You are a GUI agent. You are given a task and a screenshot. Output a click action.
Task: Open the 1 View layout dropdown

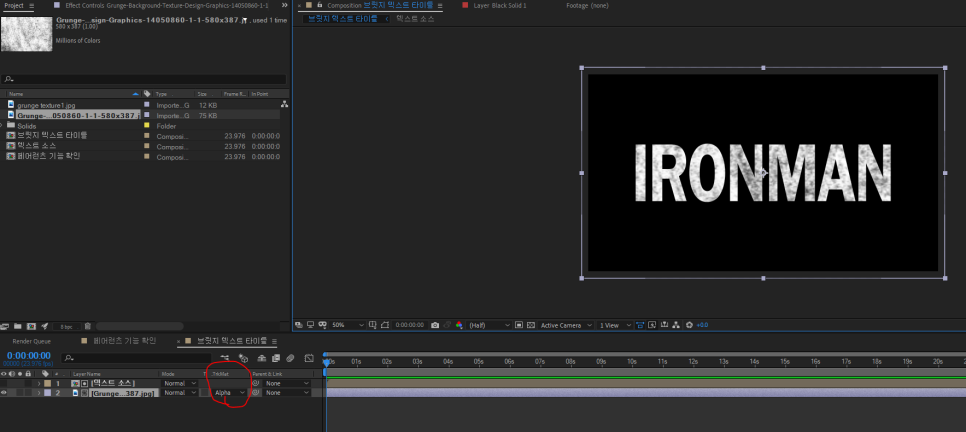coord(615,325)
